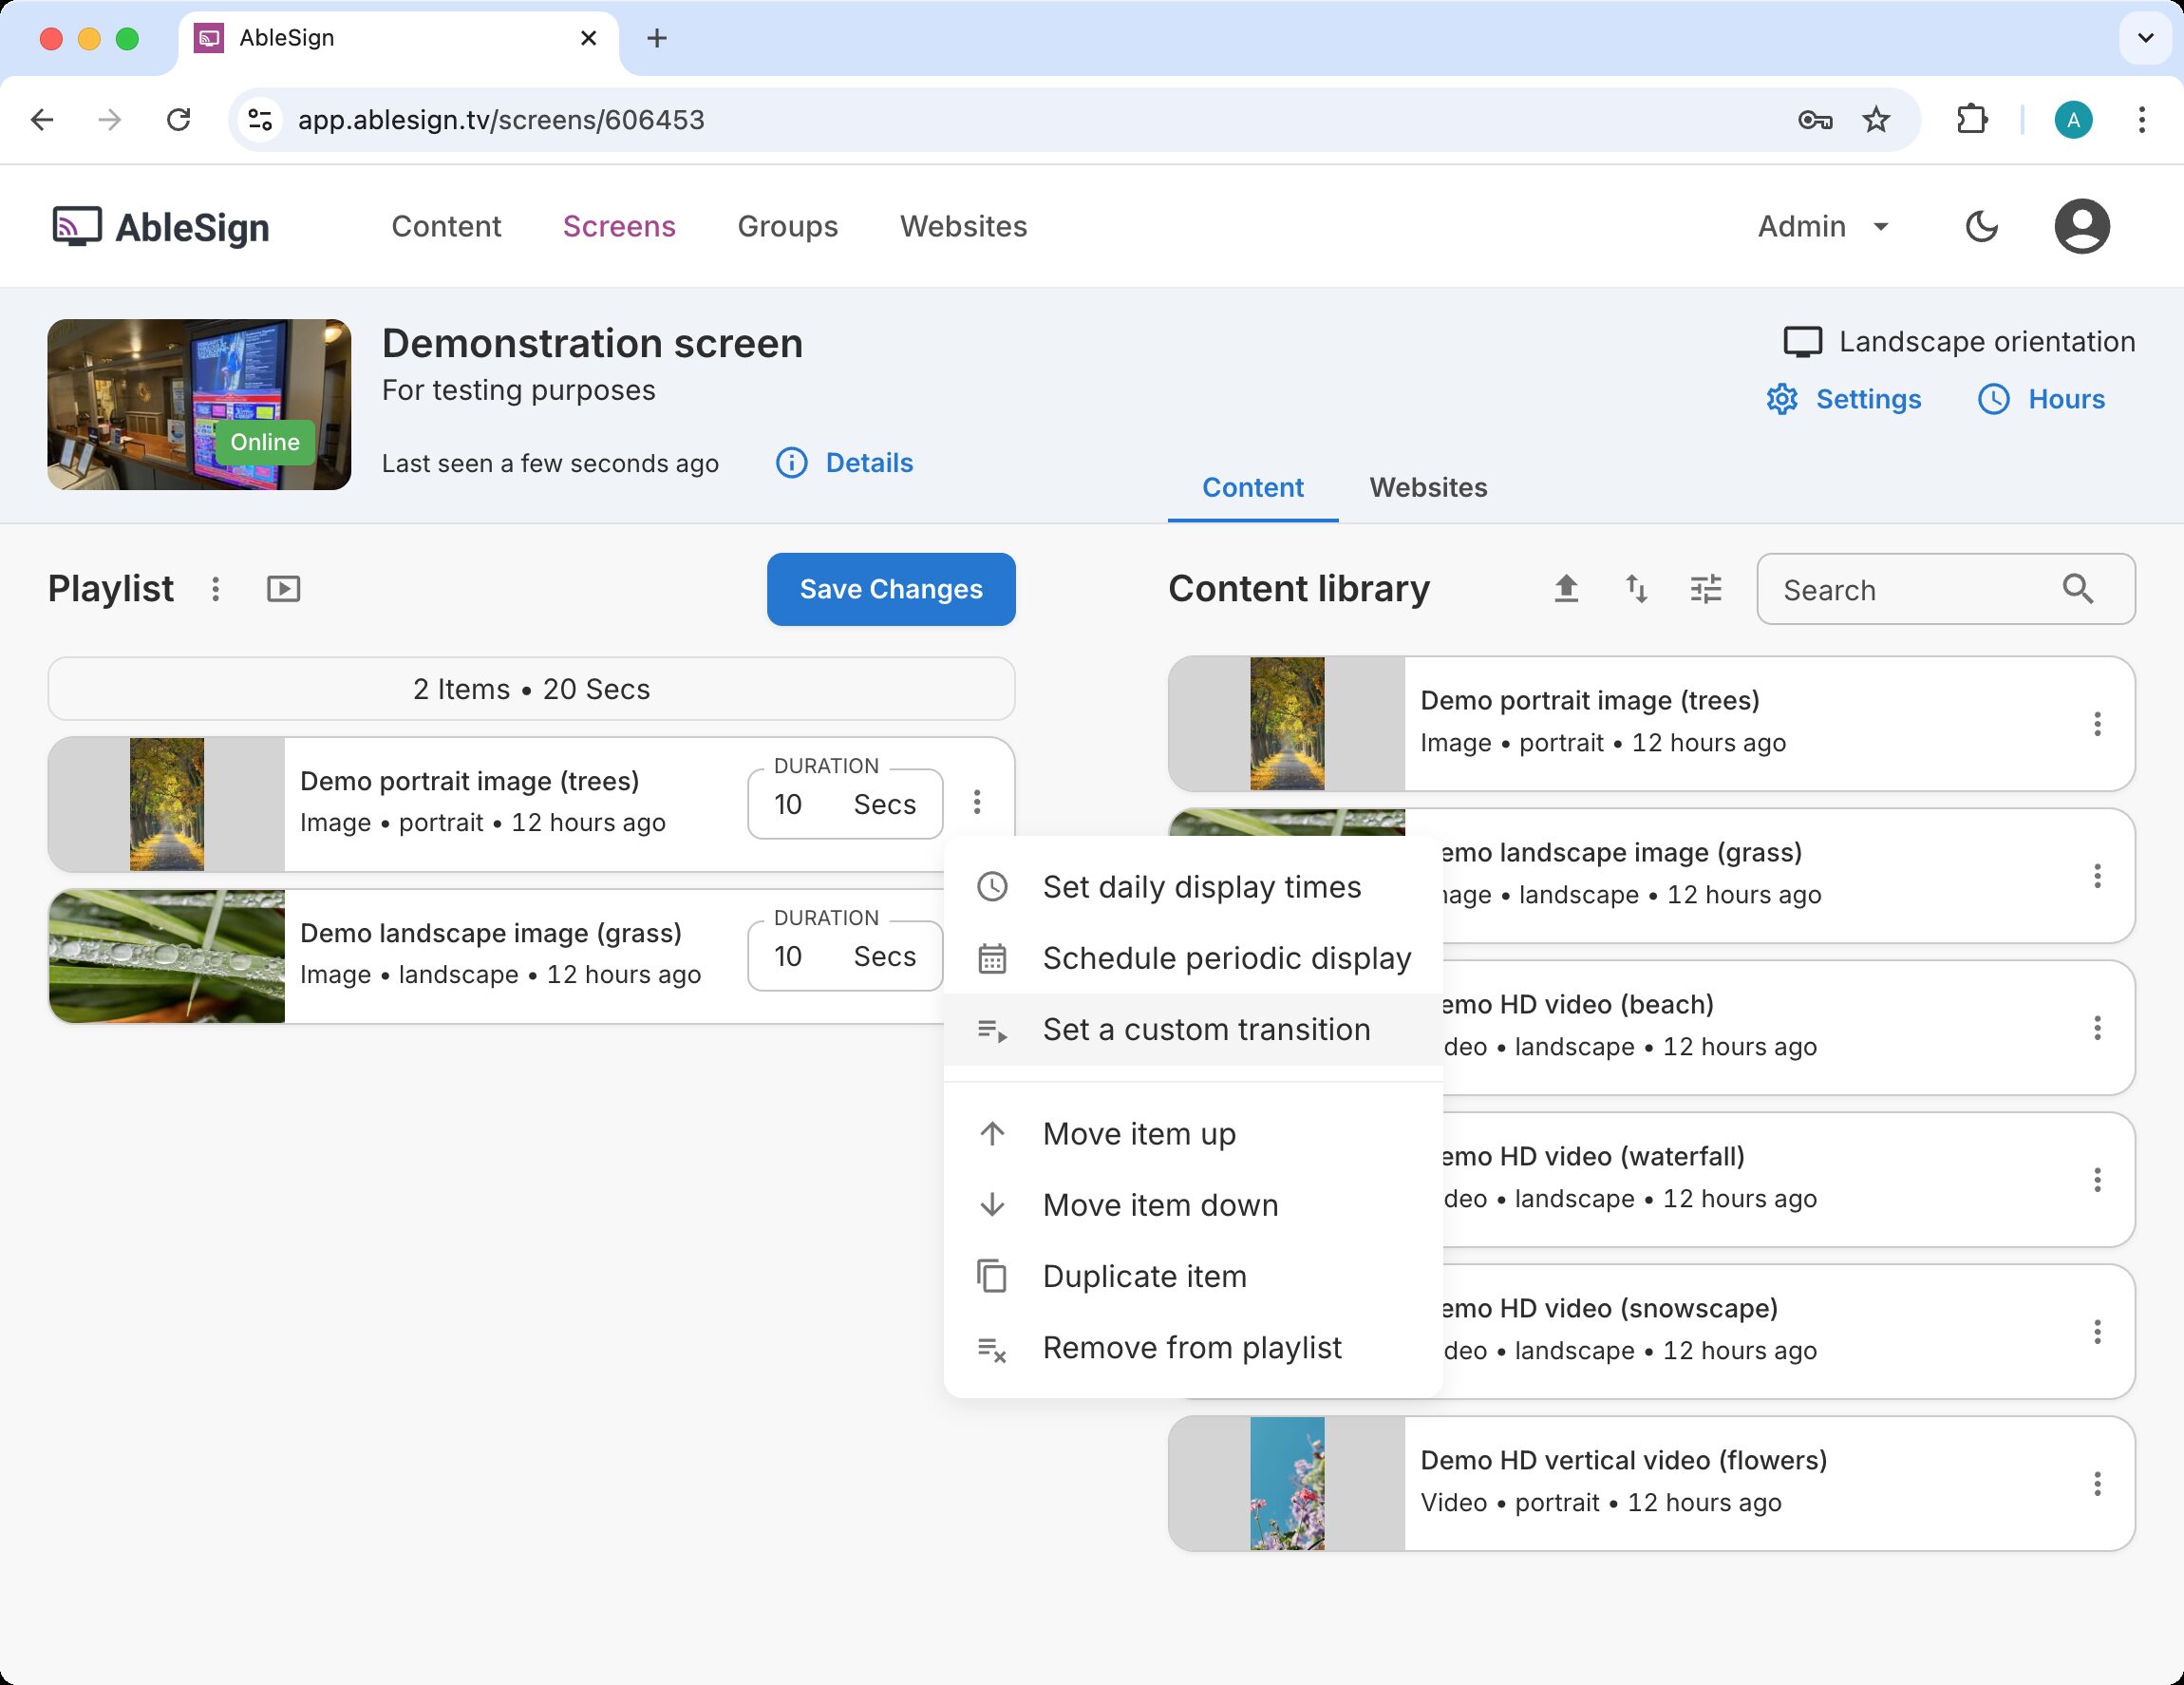
Task: Click the playlist preview play icon
Action: click(x=283, y=589)
